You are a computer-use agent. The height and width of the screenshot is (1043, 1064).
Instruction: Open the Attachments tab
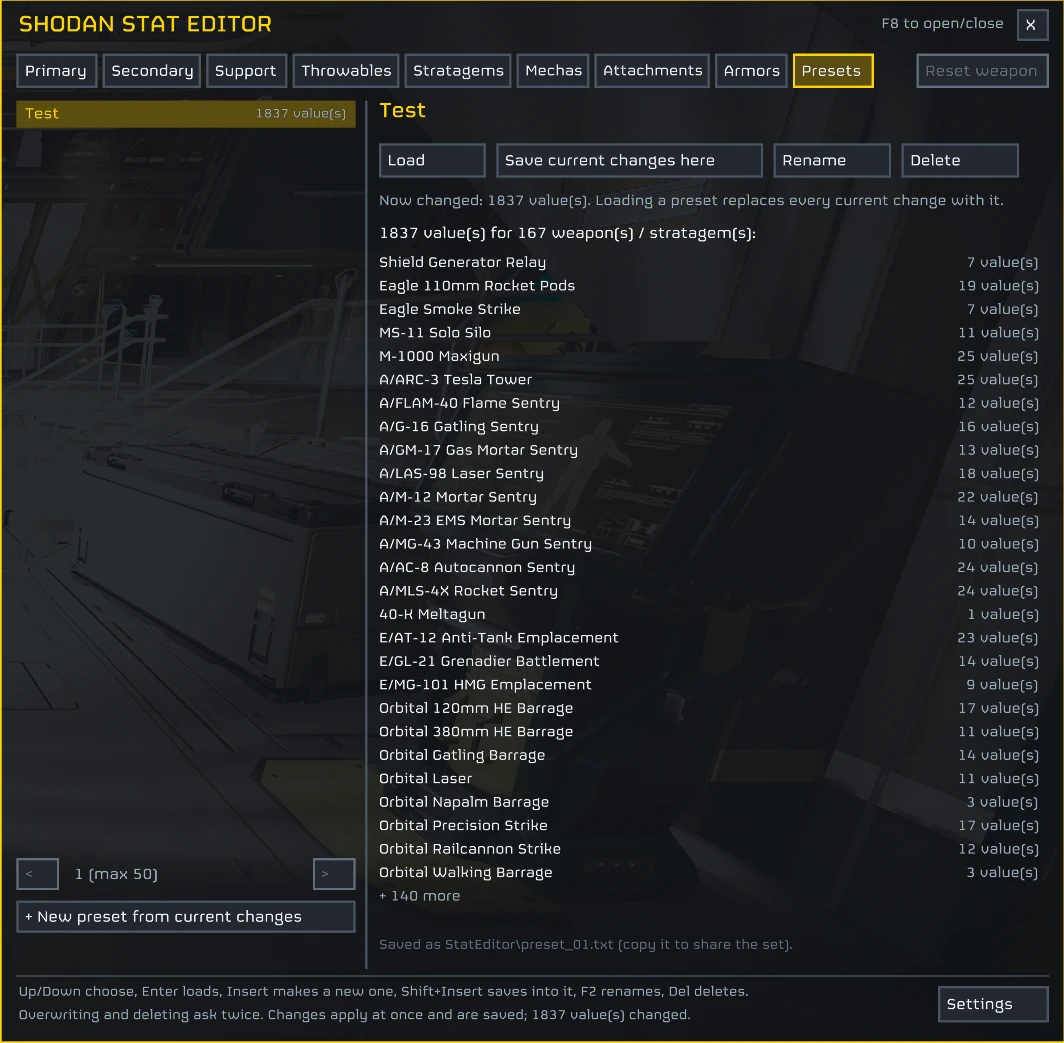(x=652, y=71)
